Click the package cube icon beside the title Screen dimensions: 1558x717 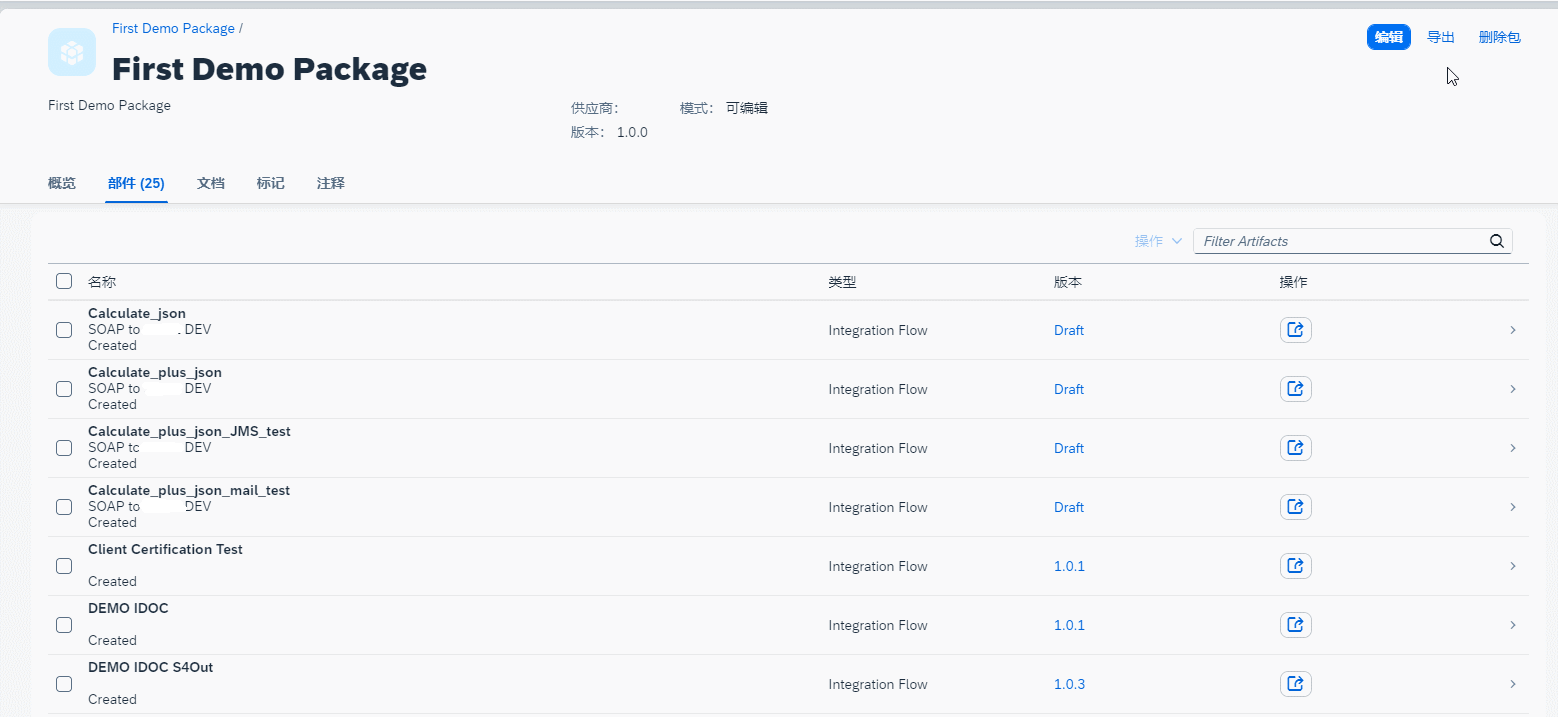71,51
